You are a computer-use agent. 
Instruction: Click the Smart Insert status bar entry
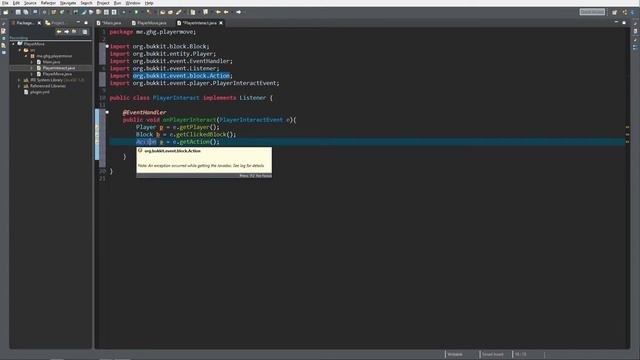point(493,354)
